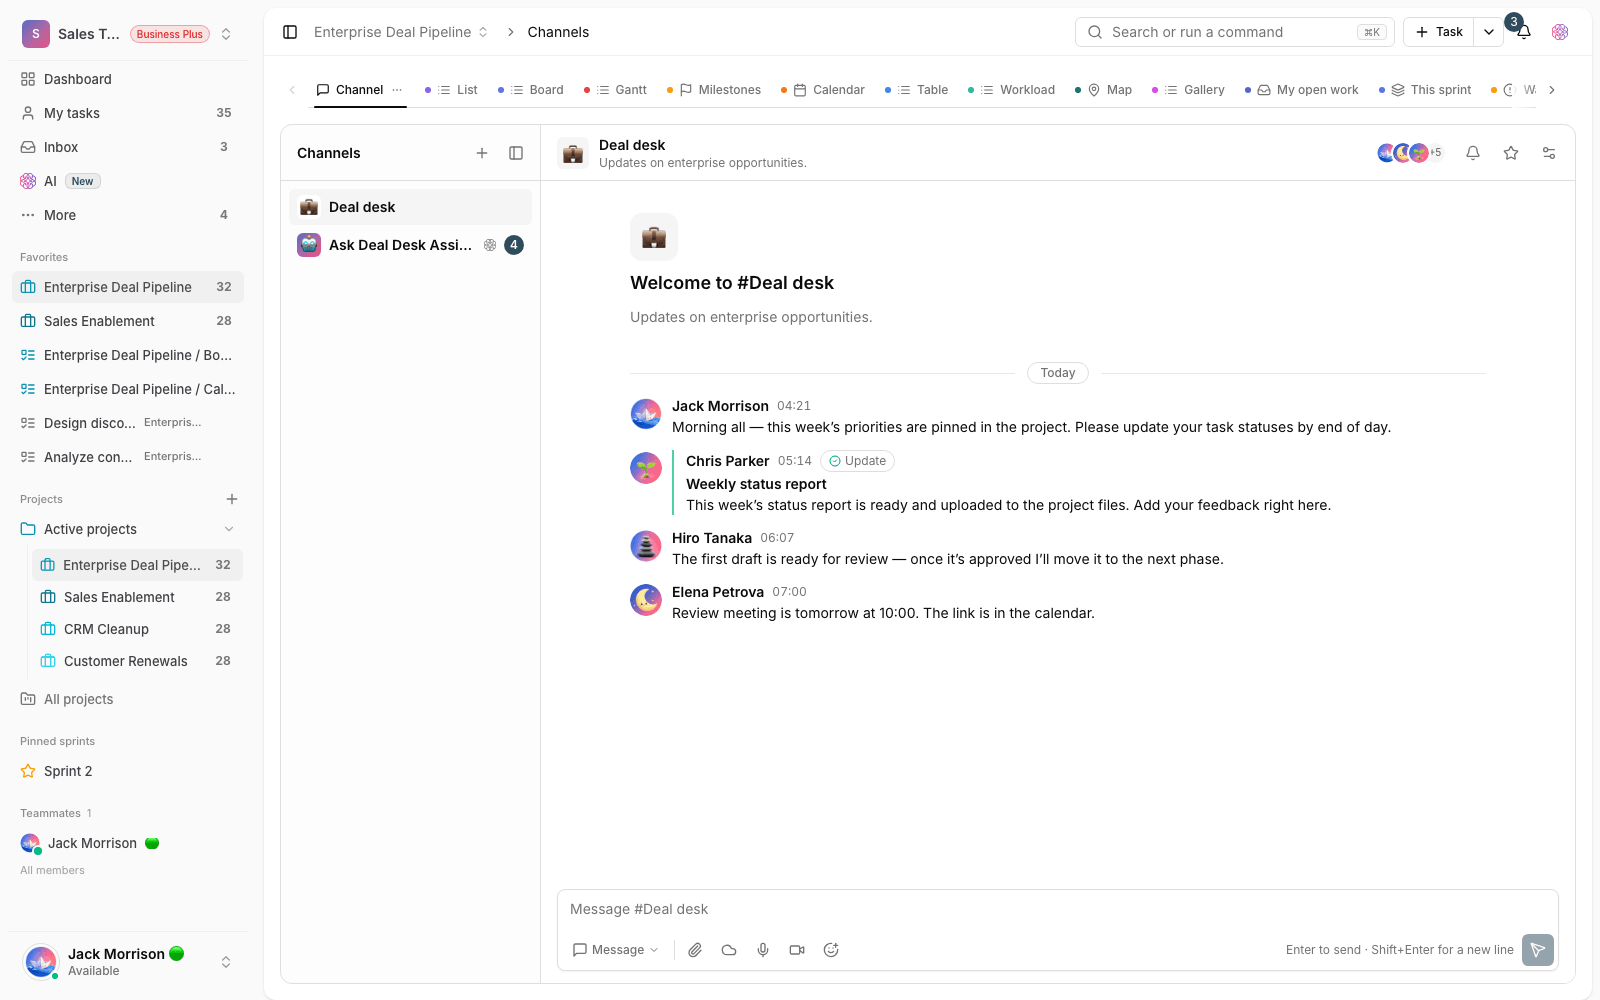
Task: Open the Sales T... workspace switcher
Action: coord(128,34)
